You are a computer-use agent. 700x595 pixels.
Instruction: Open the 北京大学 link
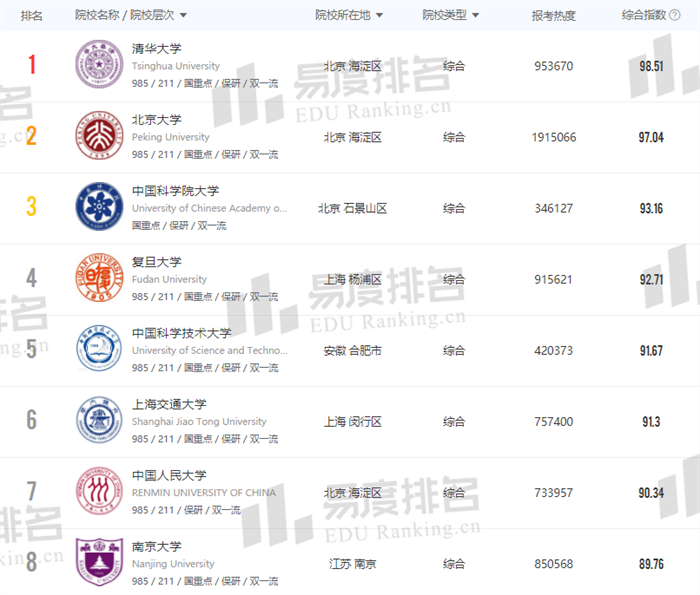(x=157, y=120)
